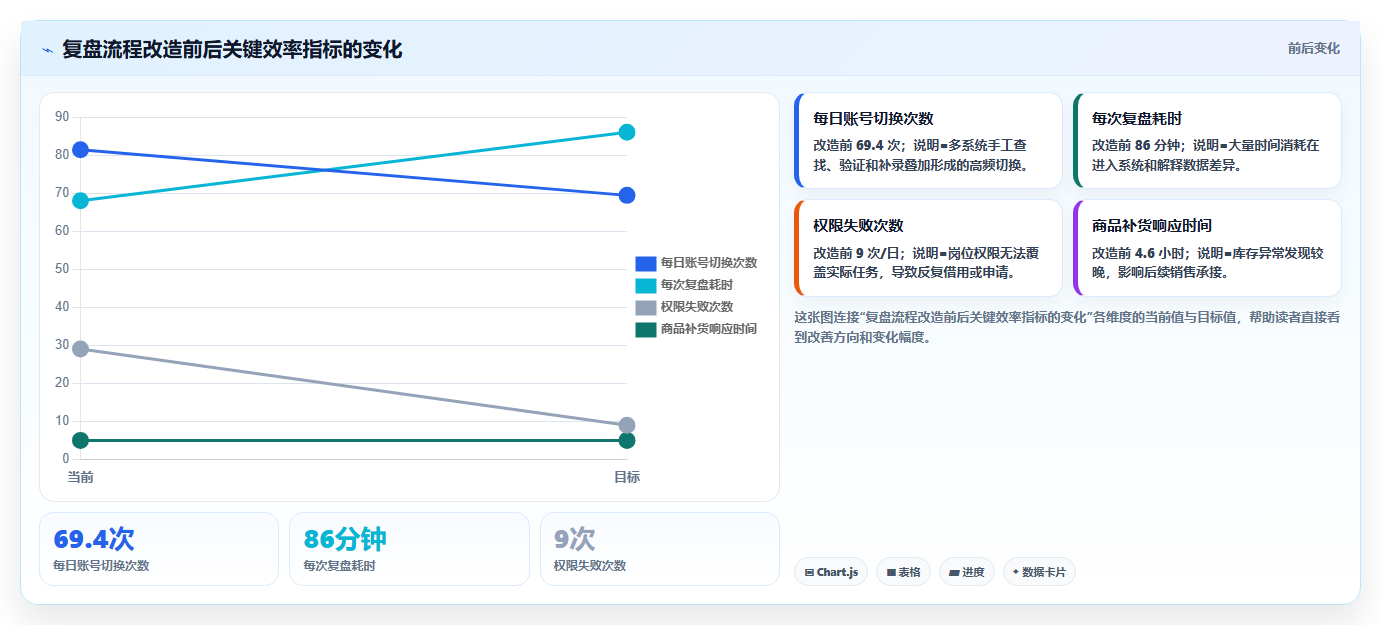
Task: Click the 每次复盘耗时 legend label
Action: click(697, 285)
